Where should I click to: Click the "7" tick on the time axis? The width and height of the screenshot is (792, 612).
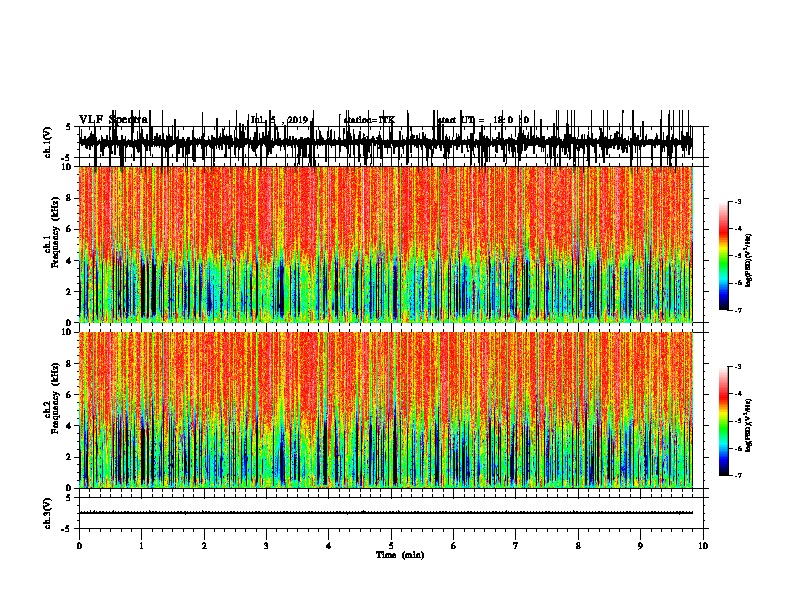516,546
